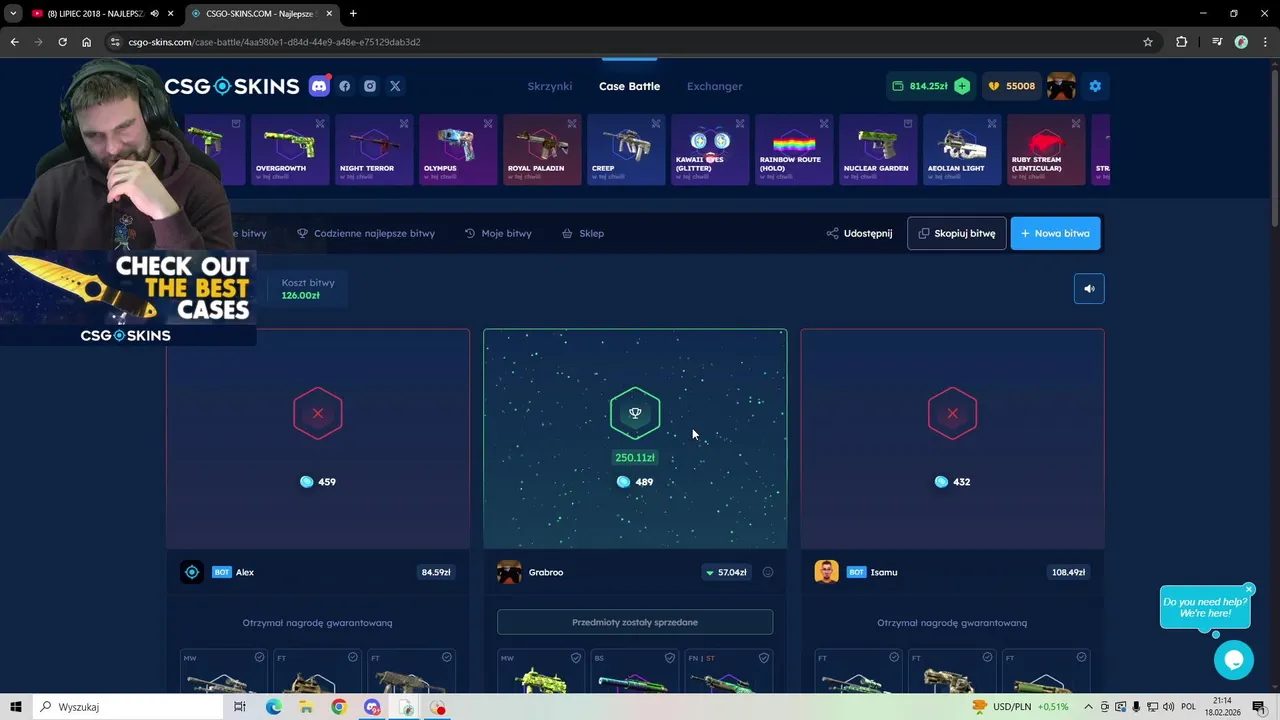Switch to the Exchanger tab
The width and height of the screenshot is (1280, 720).
[714, 86]
